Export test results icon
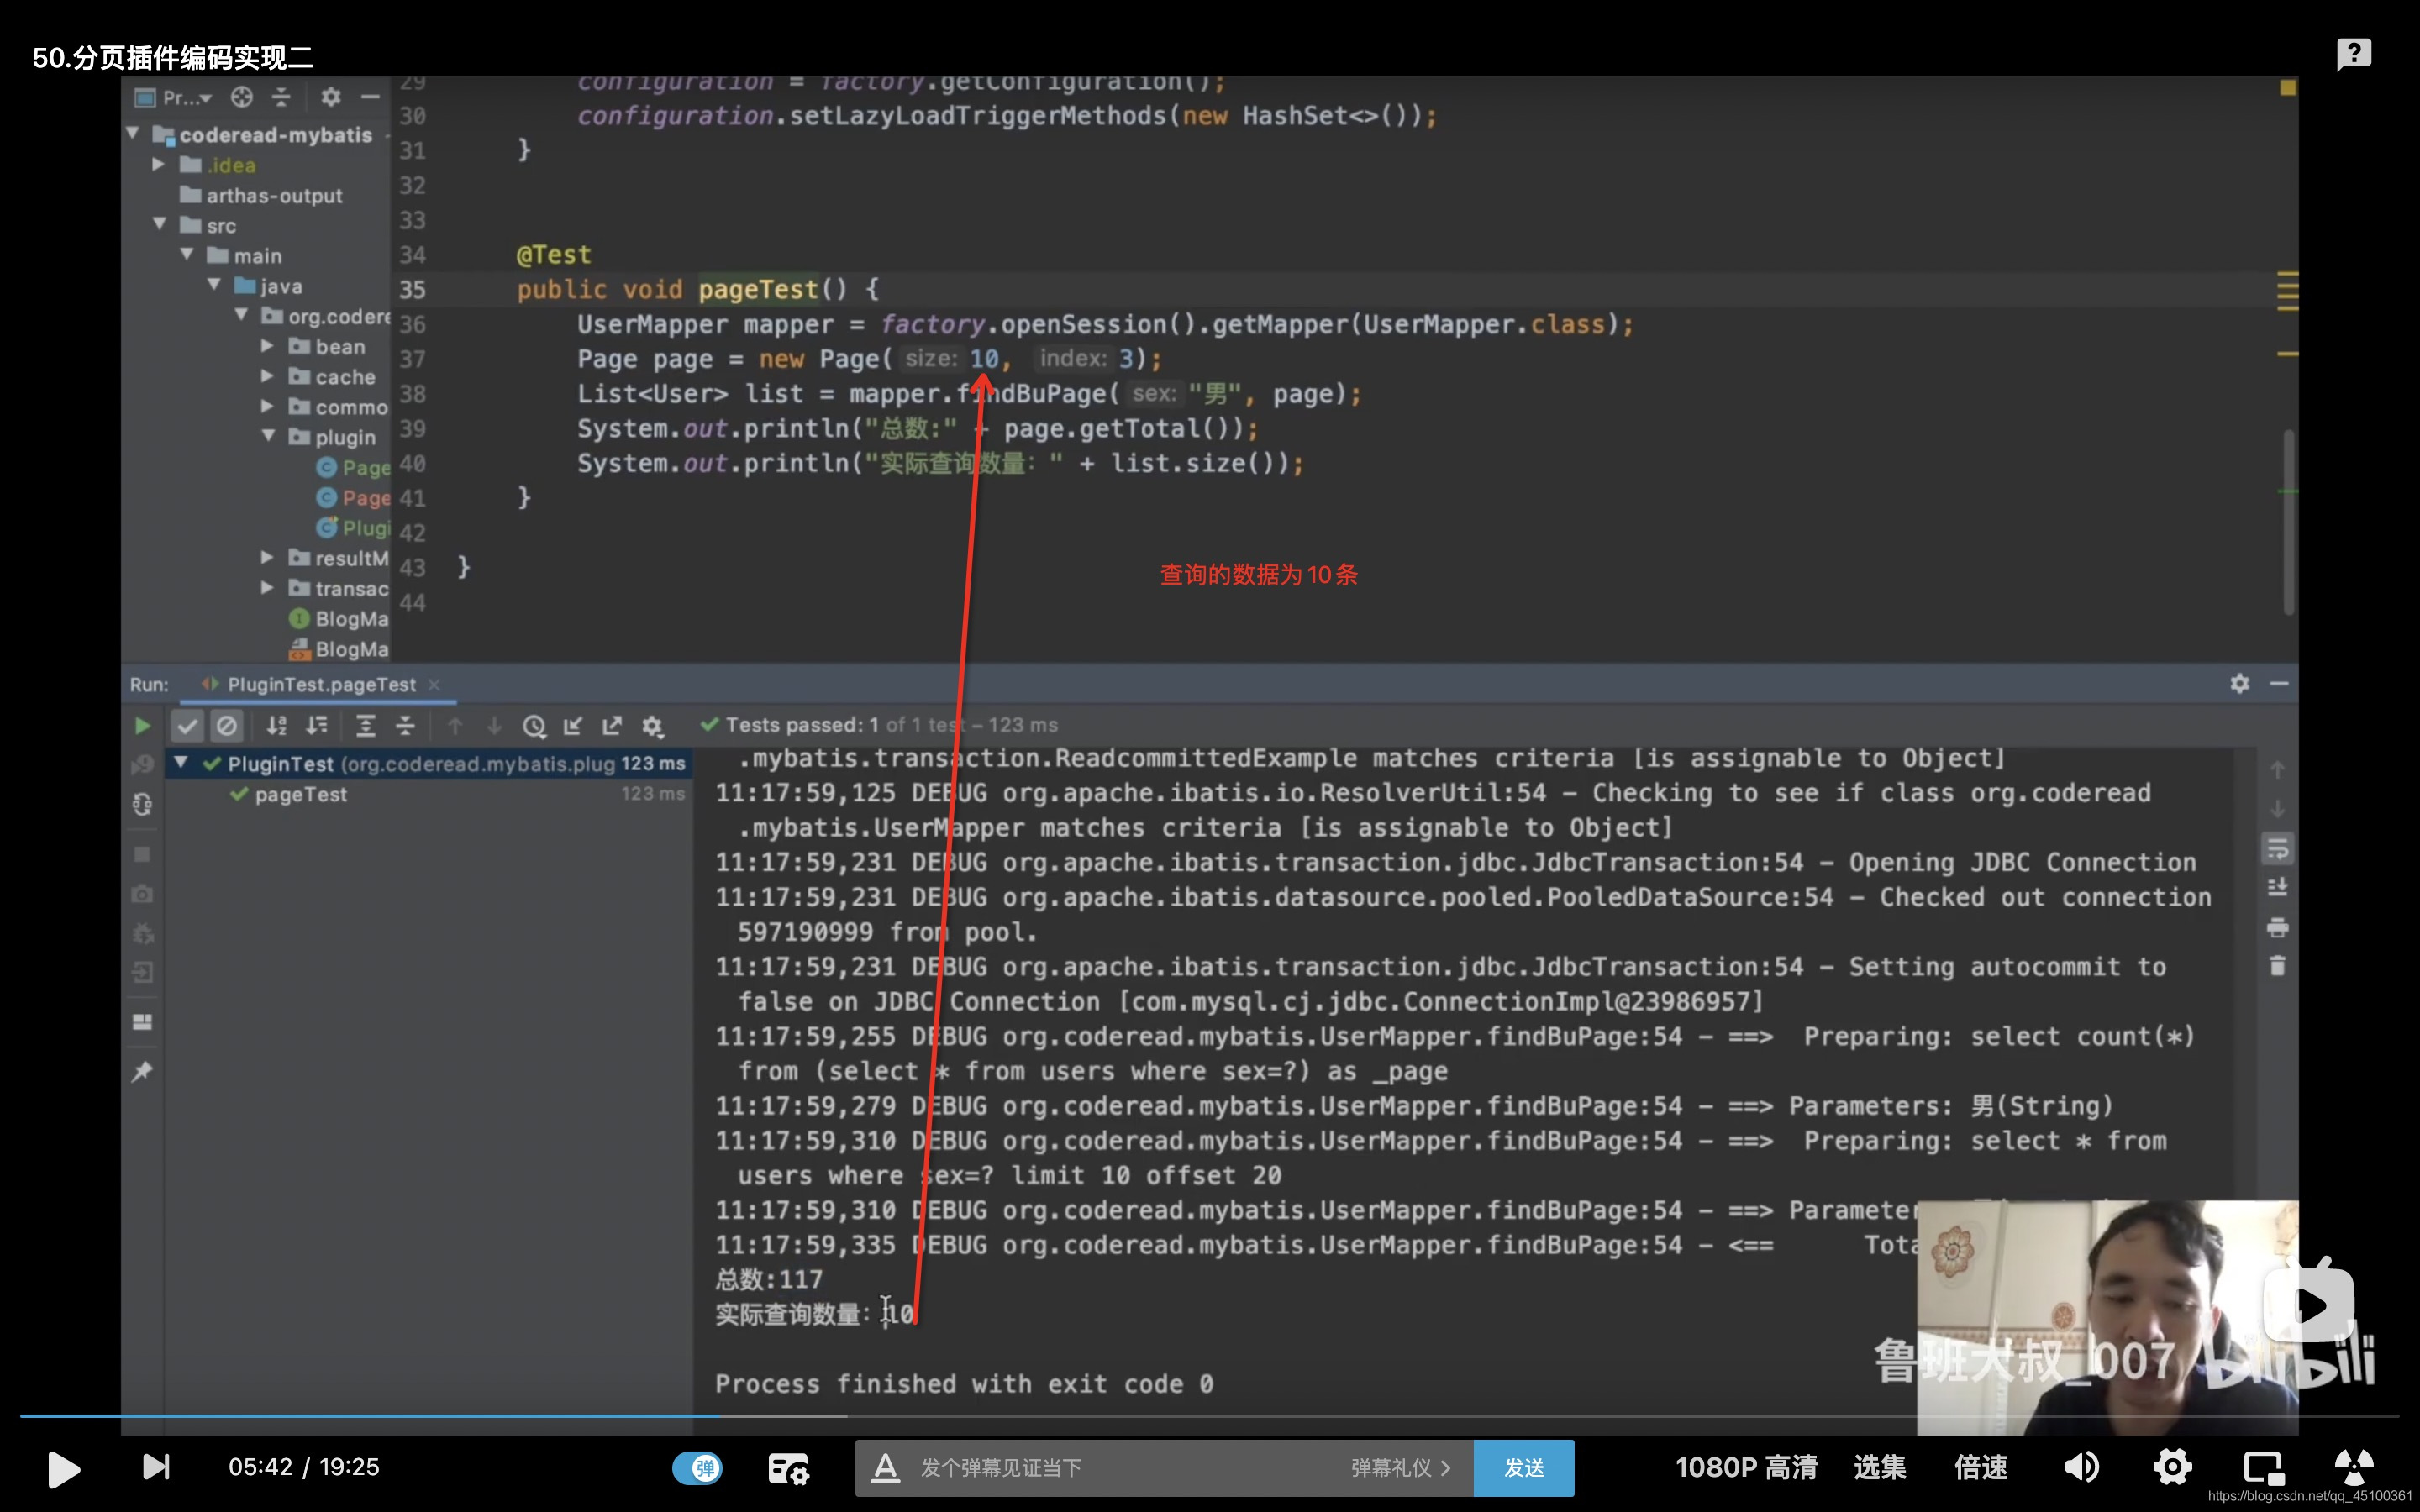 pyautogui.click(x=612, y=726)
